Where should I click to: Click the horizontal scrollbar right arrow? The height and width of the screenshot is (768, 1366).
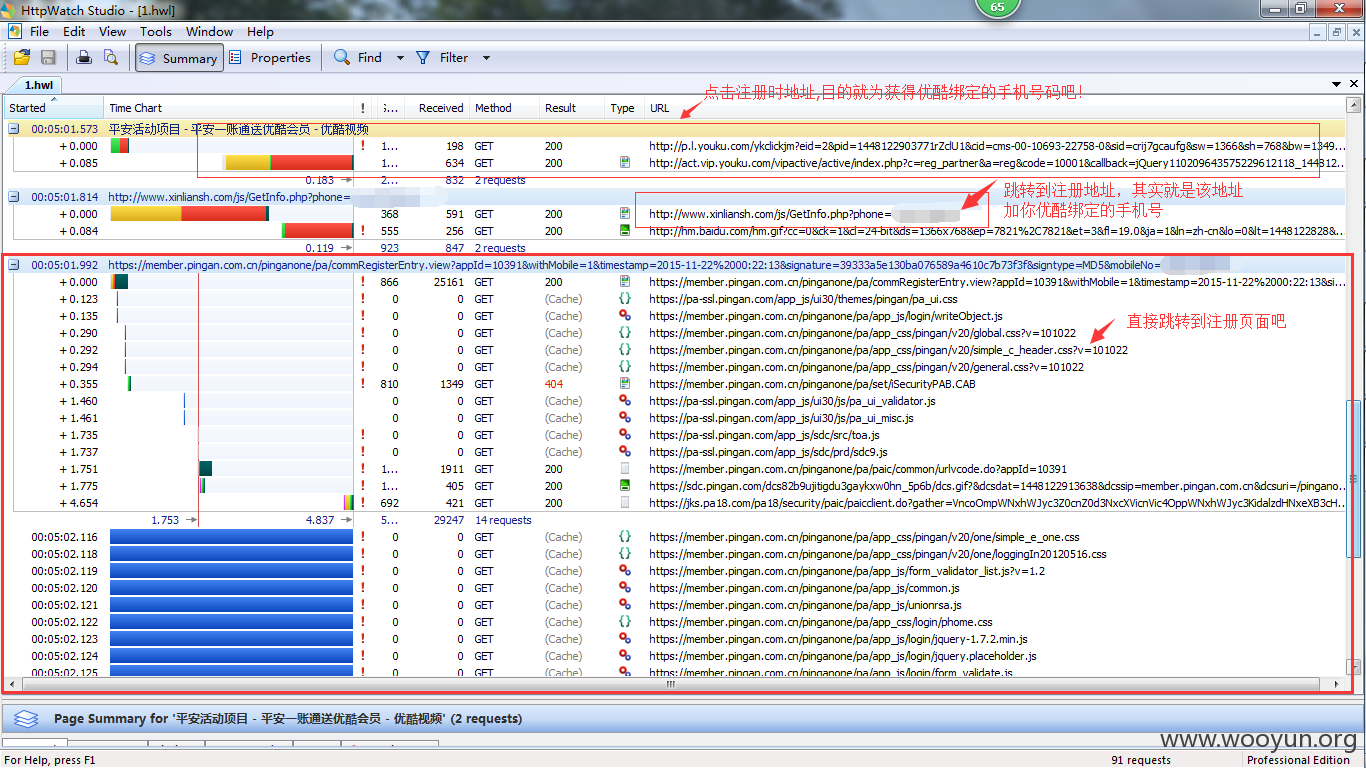[1339, 684]
